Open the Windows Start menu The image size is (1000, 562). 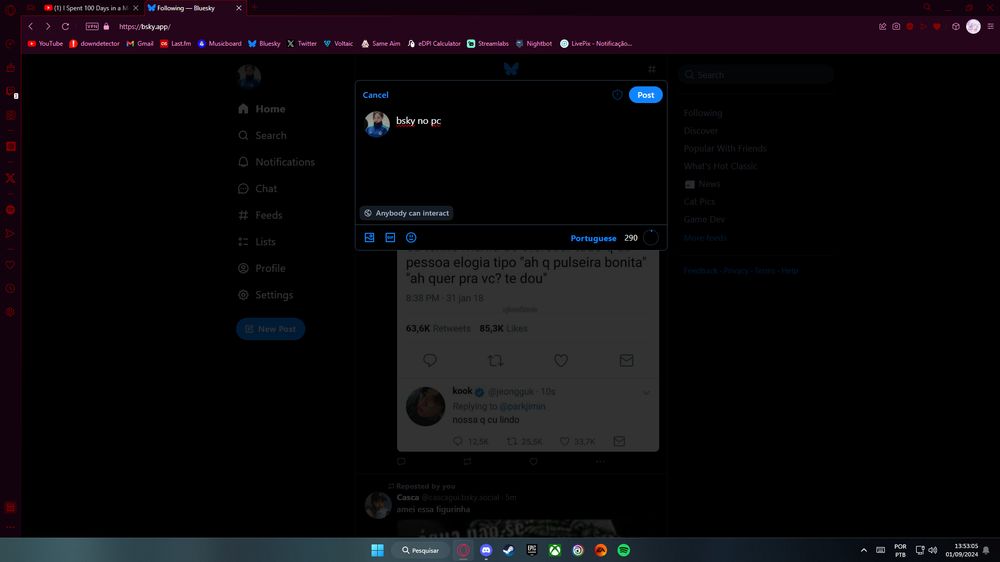(378, 550)
